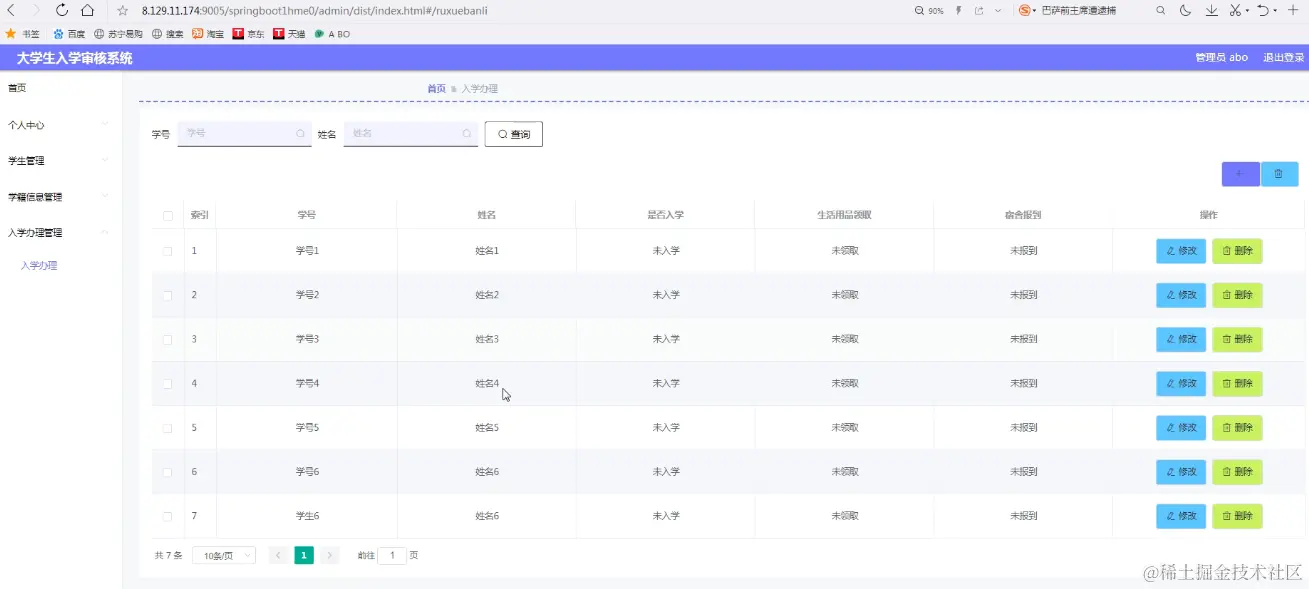Collapse the 入学办理管理 sidebar menu

pos(61,232)
